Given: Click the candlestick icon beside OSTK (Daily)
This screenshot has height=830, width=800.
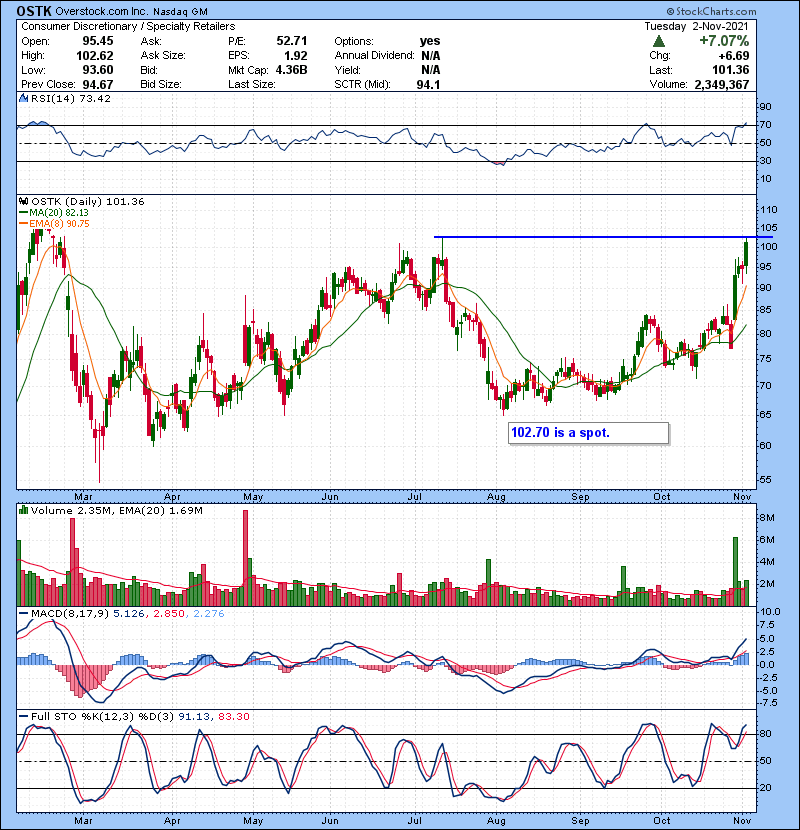Looking at the screenshot, I should click(23, 201).
